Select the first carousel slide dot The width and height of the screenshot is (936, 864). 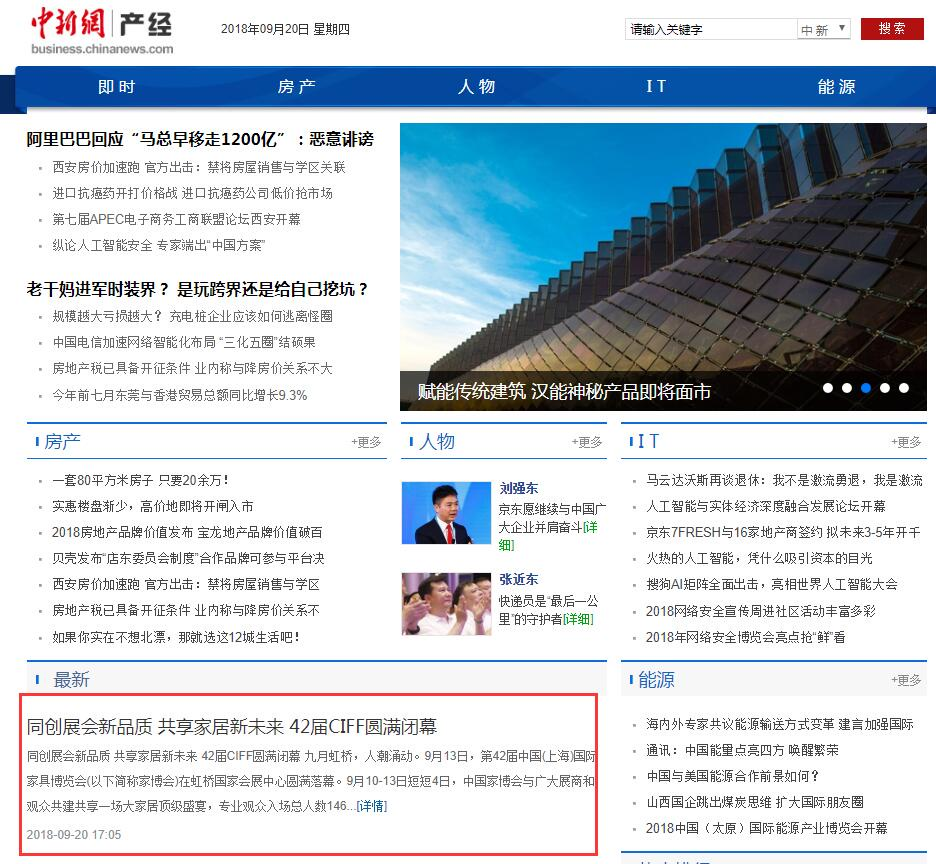tap(827, 388)
